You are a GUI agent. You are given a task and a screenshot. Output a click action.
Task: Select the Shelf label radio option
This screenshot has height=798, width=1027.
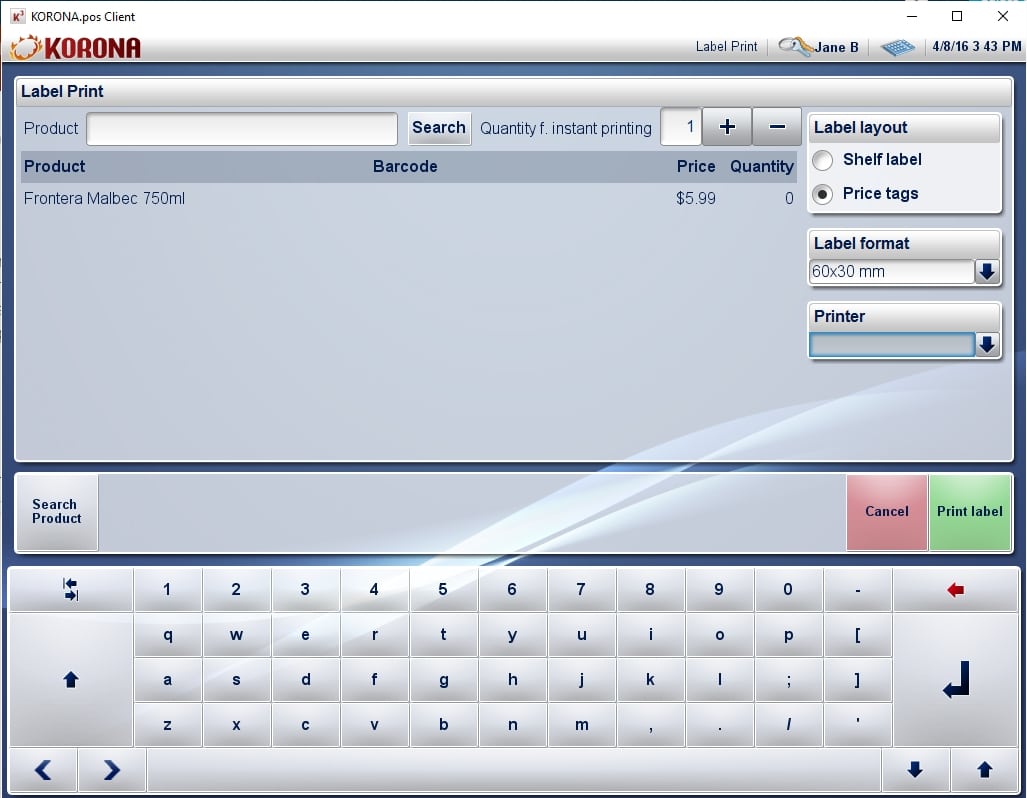click(x=823, y=160)
